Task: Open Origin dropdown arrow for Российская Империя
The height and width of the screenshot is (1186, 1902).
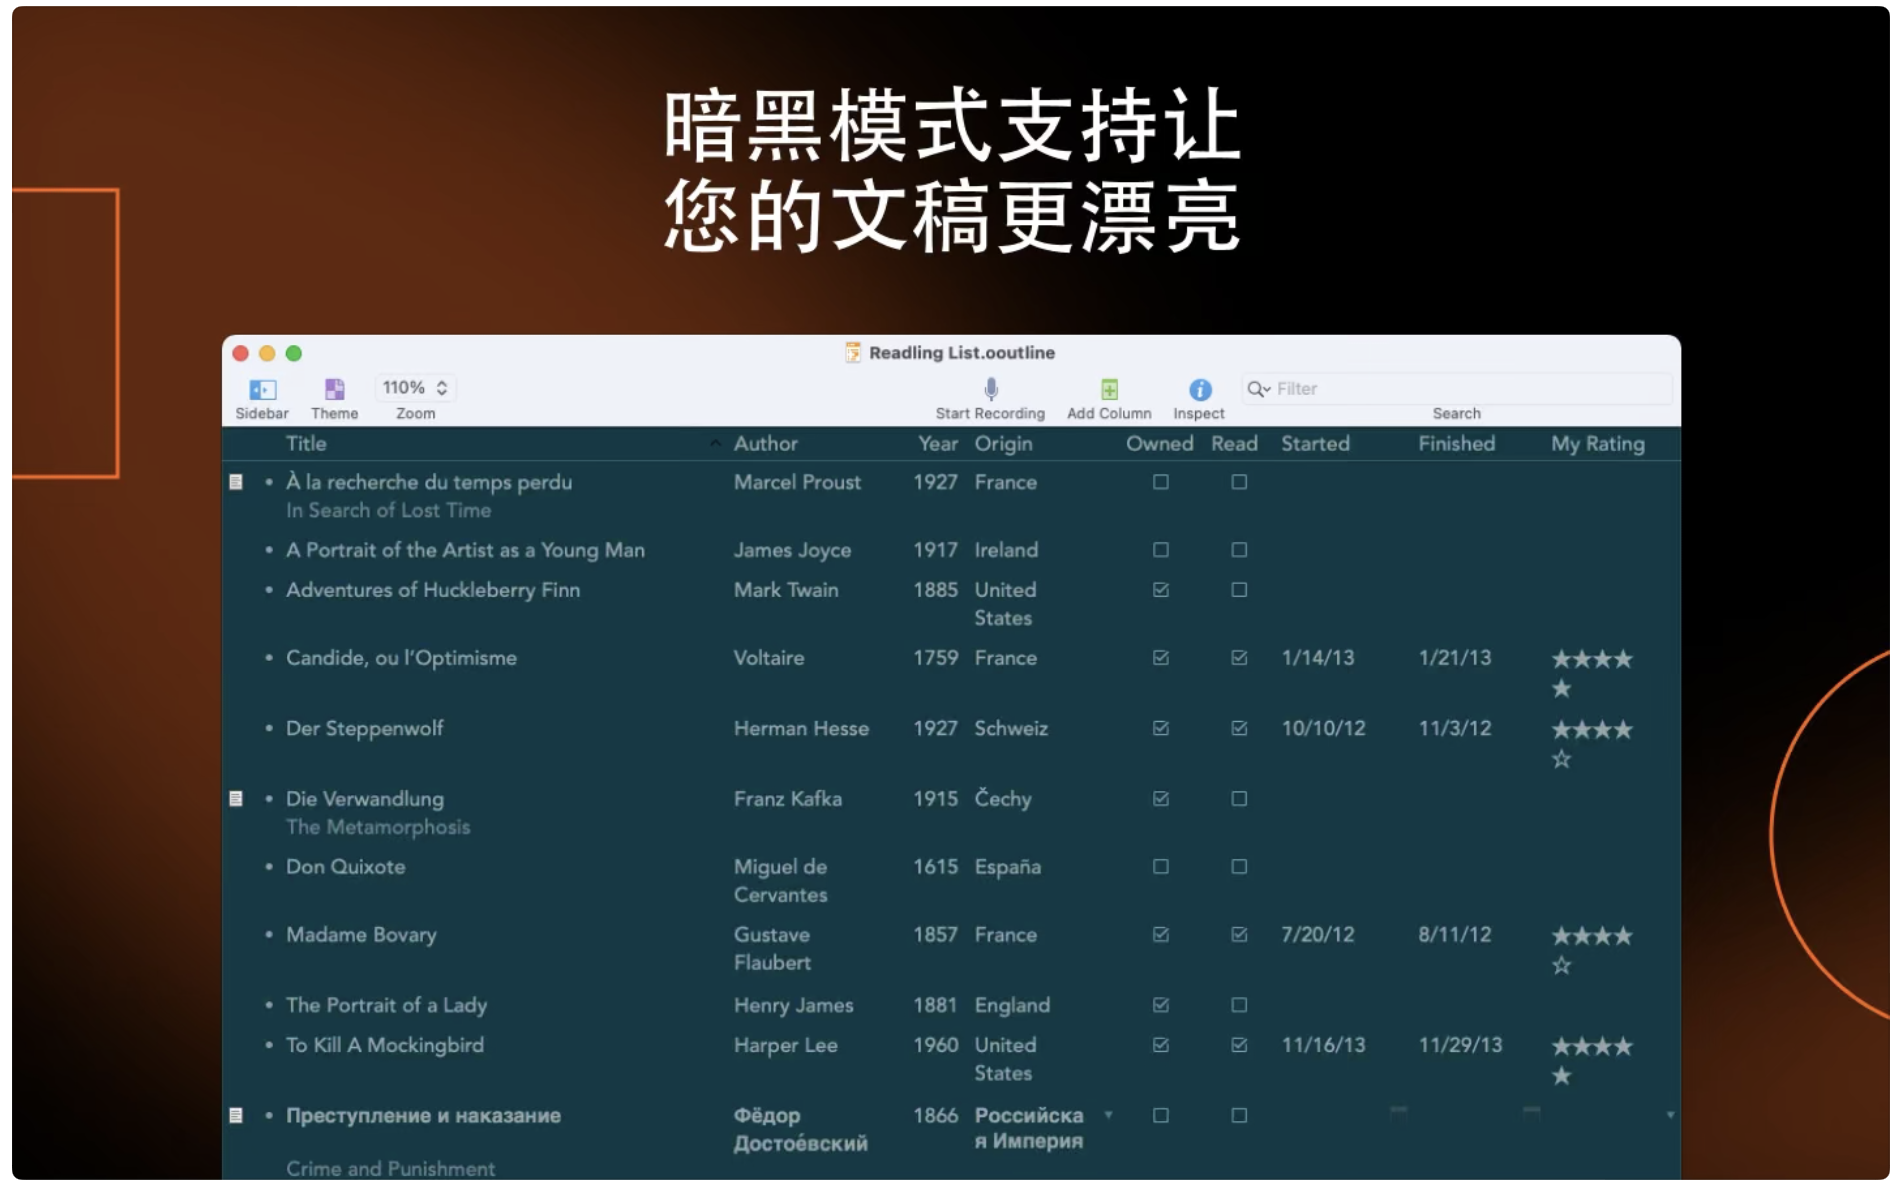Action: (x=1108, y=1115)
